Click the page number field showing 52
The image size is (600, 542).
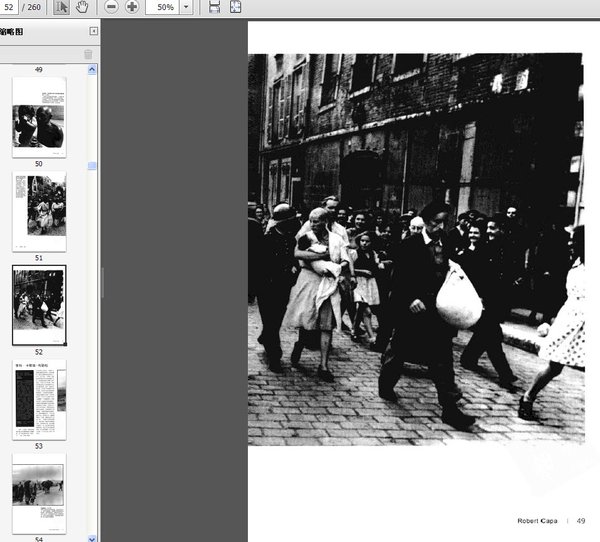(10, 7)
